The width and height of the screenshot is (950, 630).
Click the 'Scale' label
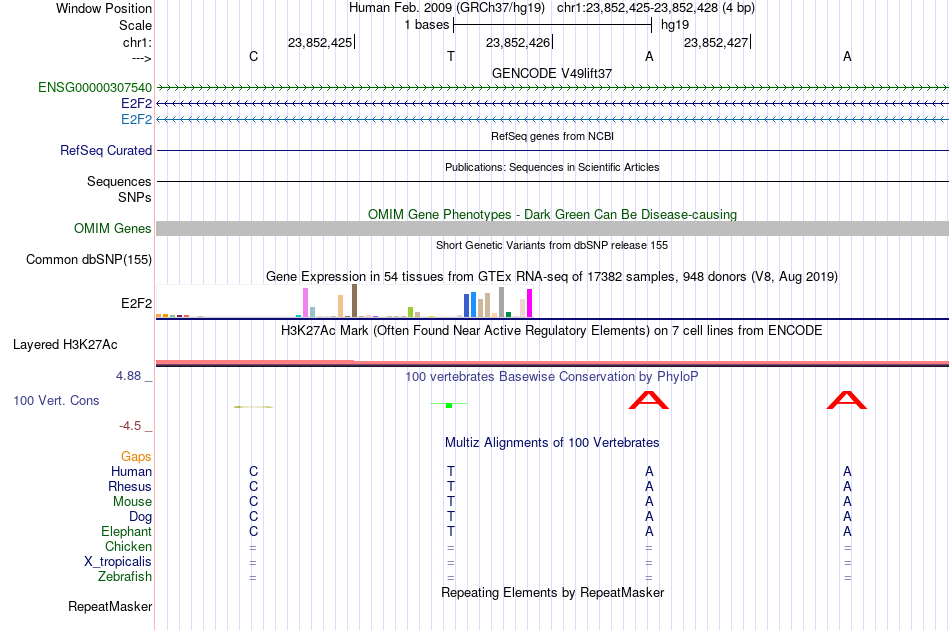click(135, 25)
